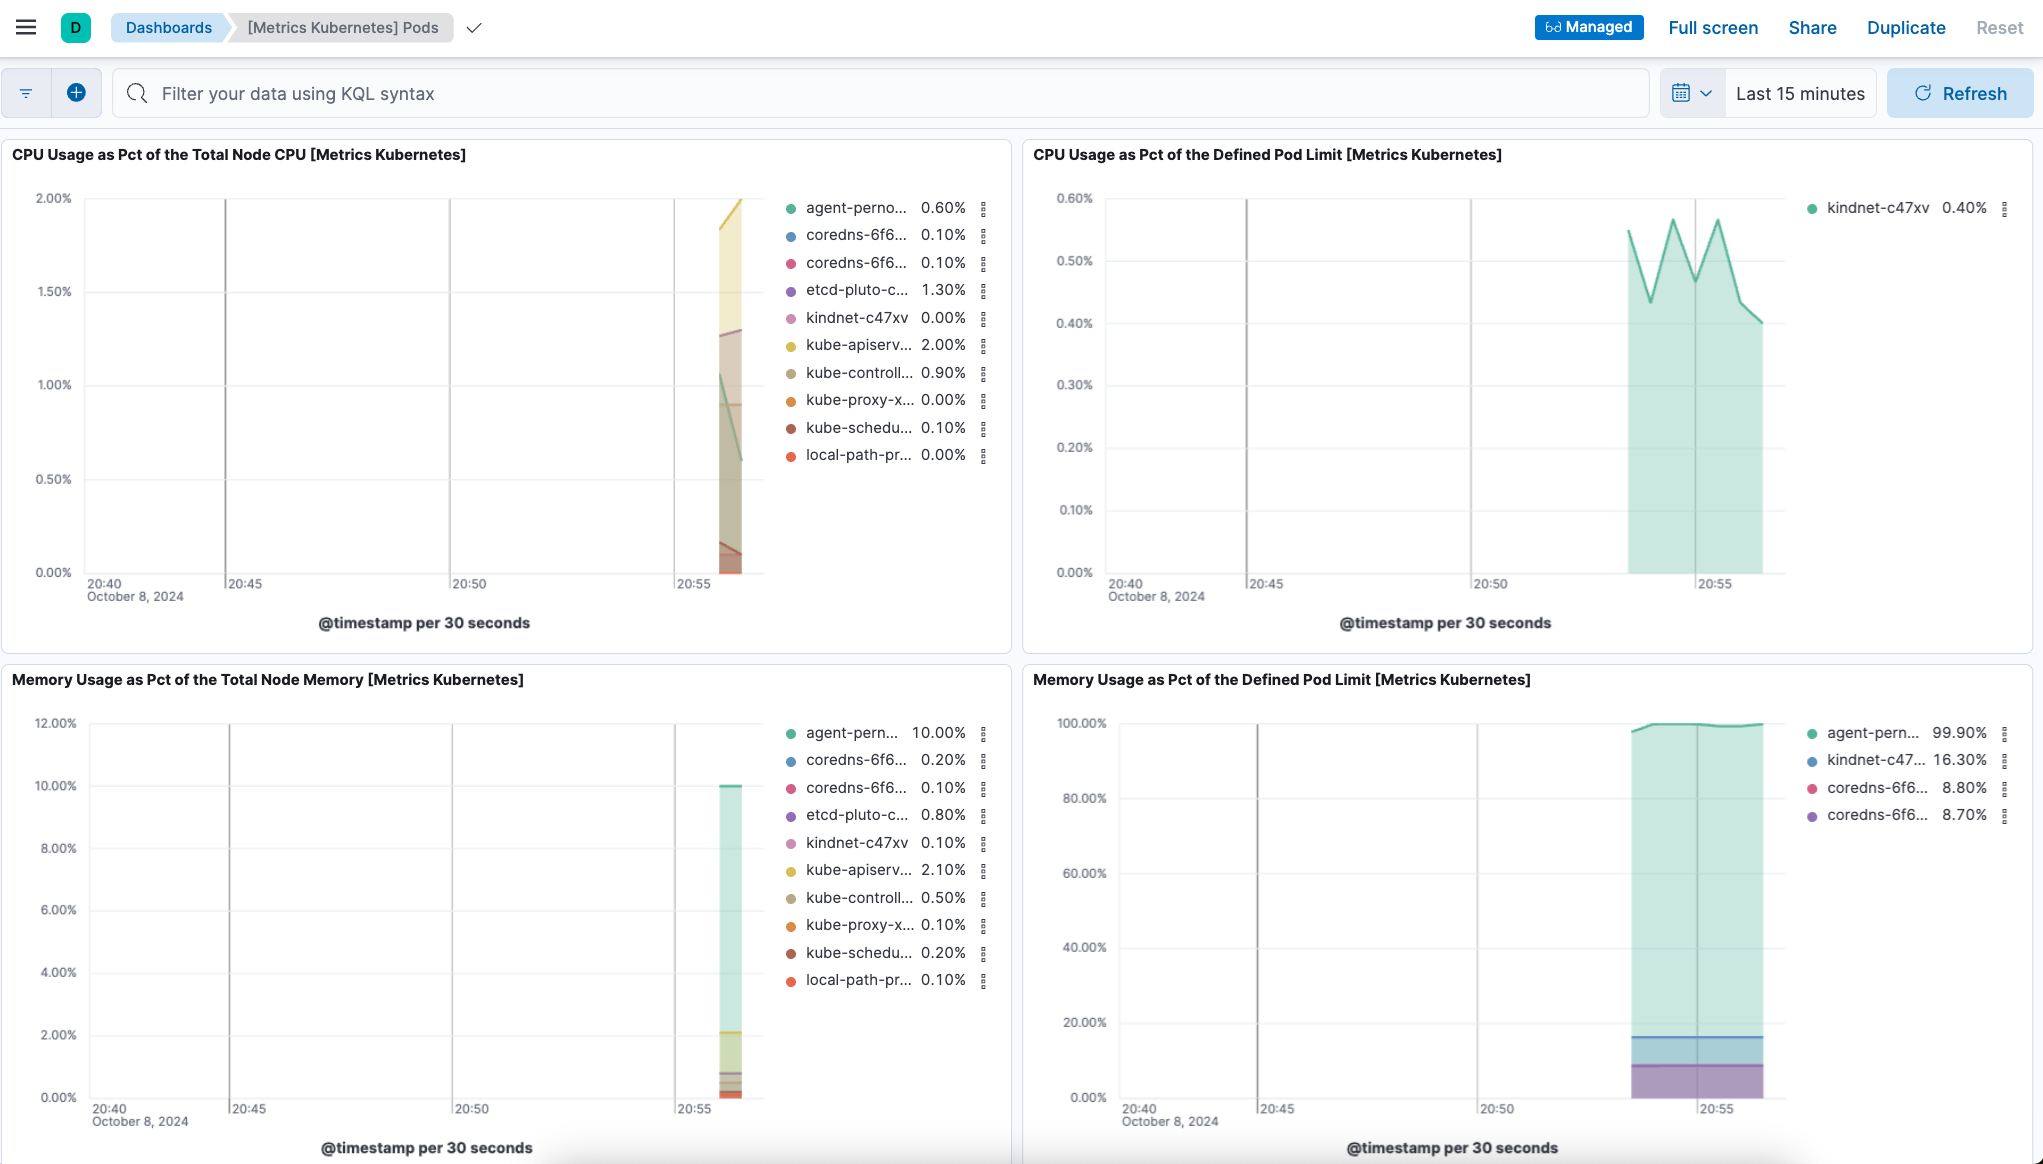Screen dimensions: 2043x1164
Task: Click the Share icon
Action: coord(1811,27)
